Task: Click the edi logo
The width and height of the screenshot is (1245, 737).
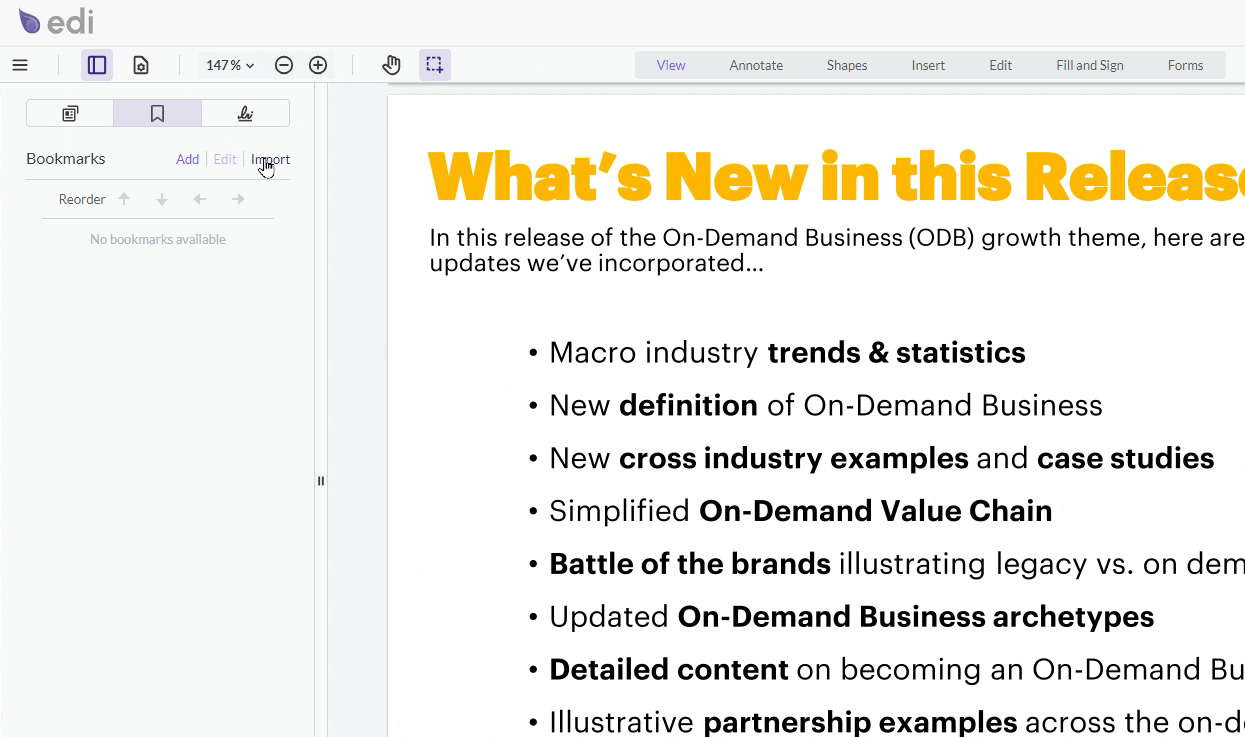Action: pos(56,21)
